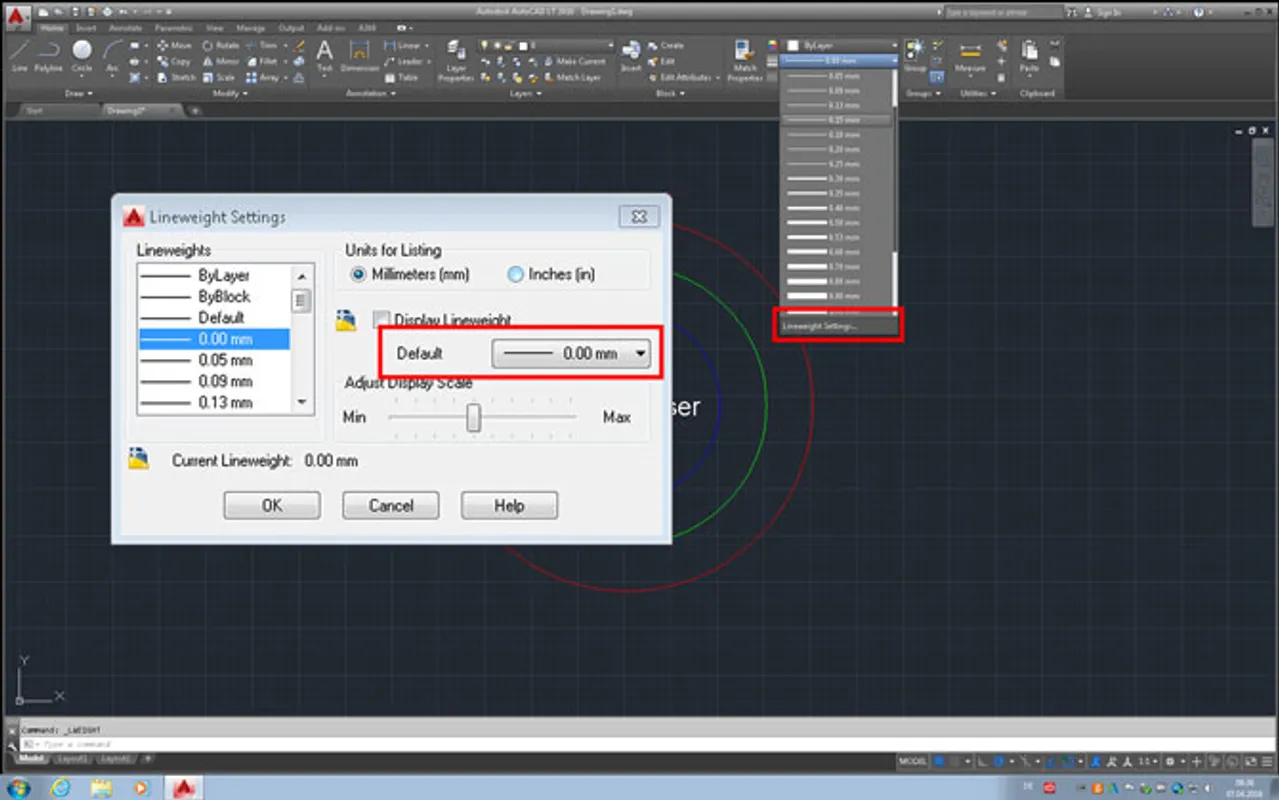Enable the Display Lineweight checkbox
Viewport: 1279px width, 800px height.
[381, 319]
